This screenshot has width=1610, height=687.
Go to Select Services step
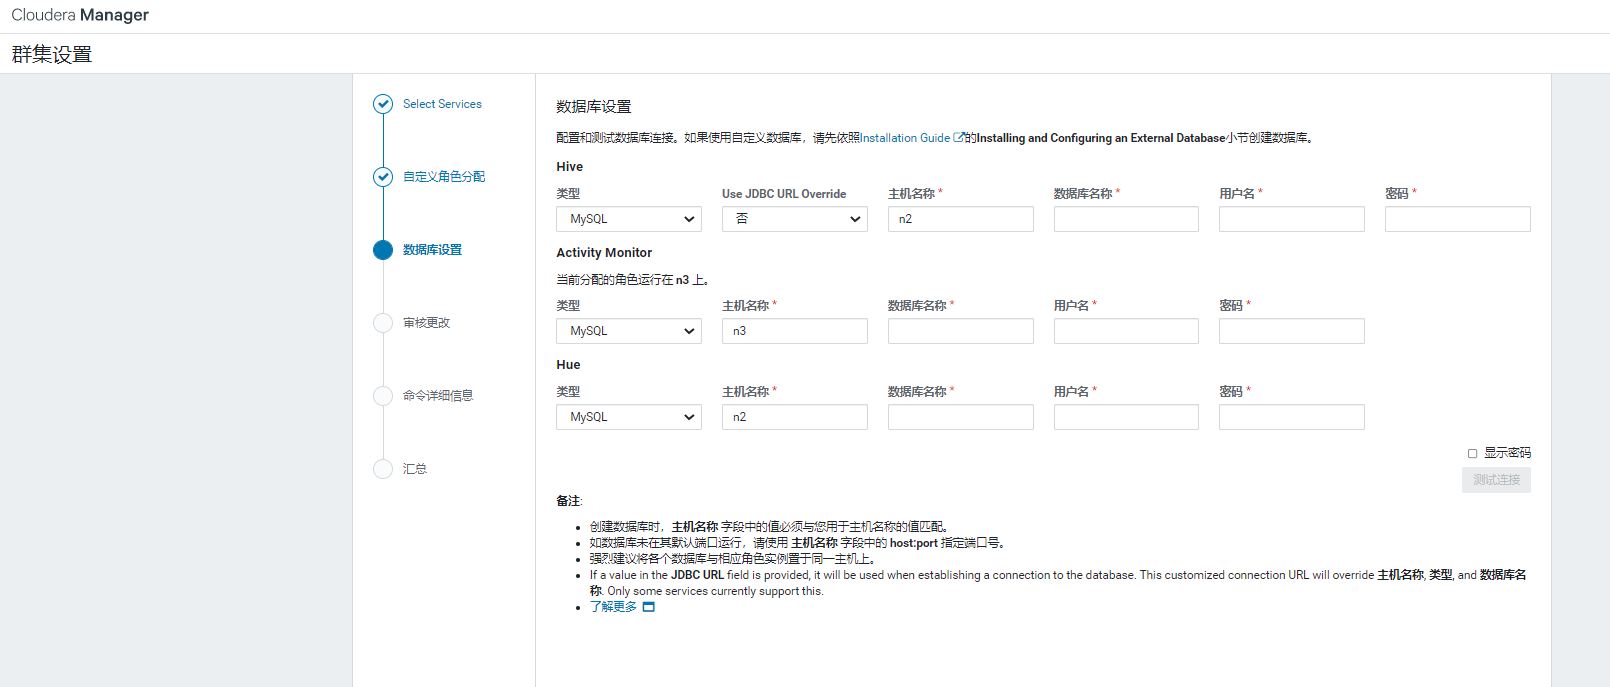coord(442,104)
